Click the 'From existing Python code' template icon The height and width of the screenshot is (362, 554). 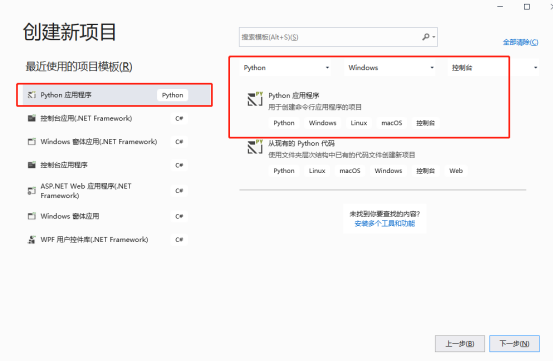[255, 147]
